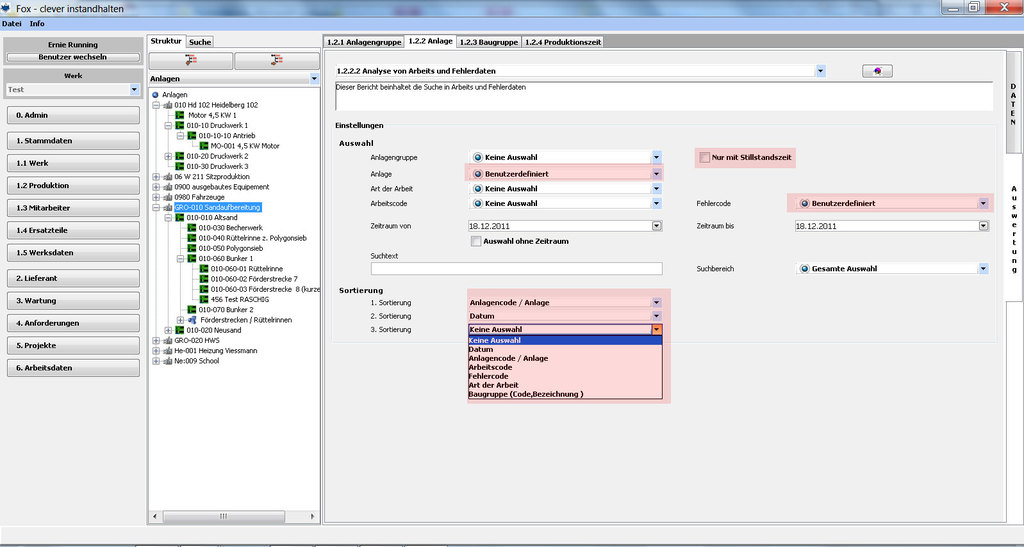Toggle Auswahl ohne Zeitraum checkbox
Viewport: 1024px width, 547px height.
pyautogui.click(x=476, y=241)
